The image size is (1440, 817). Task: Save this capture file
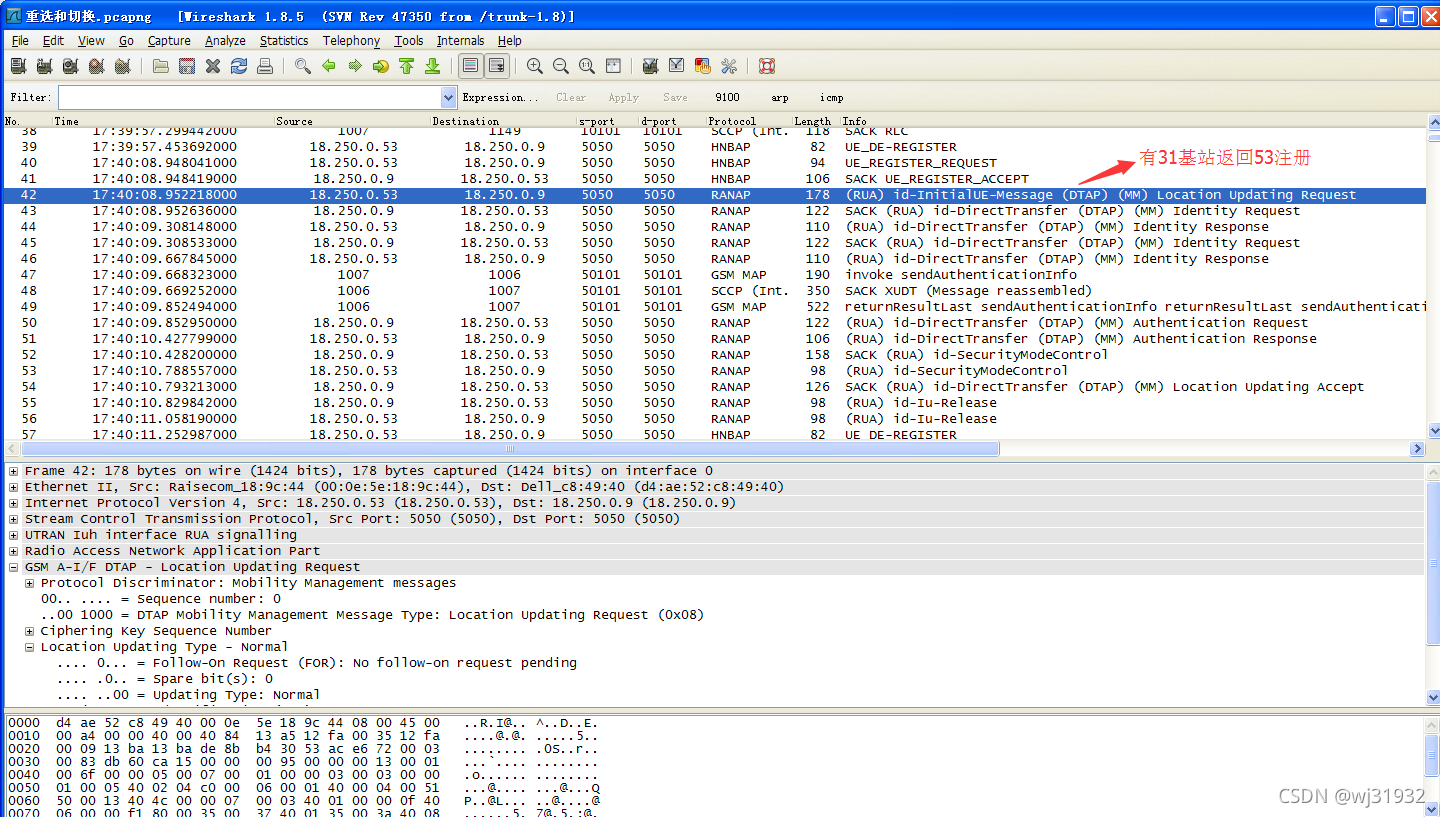(x=187, y=66)
